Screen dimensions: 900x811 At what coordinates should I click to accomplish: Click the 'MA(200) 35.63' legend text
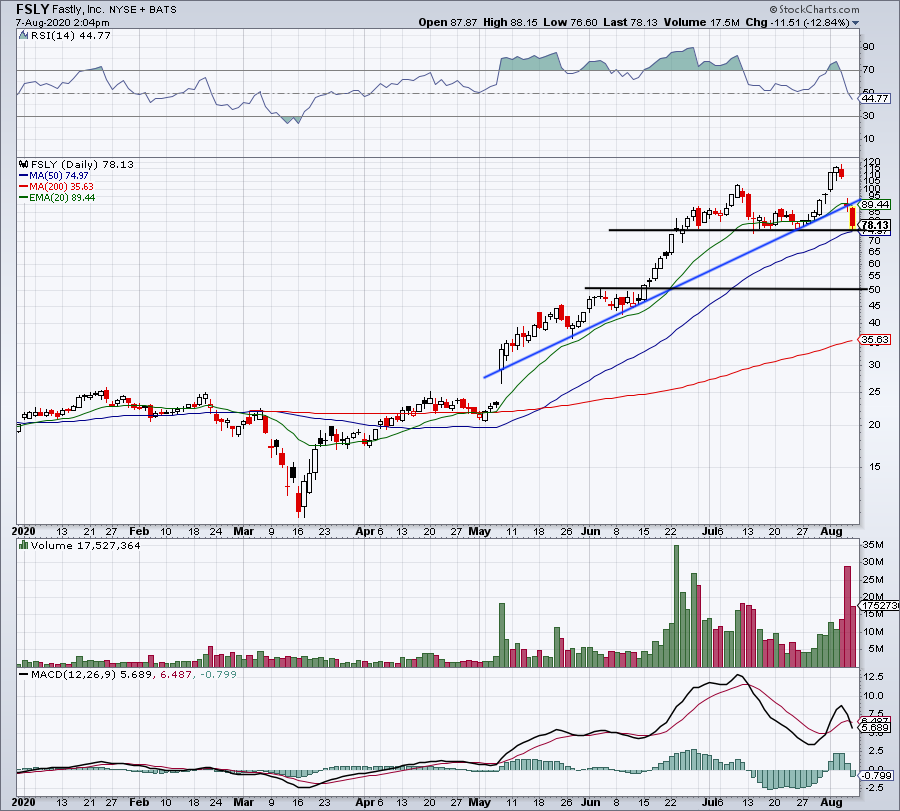click(x=61, y=187)
